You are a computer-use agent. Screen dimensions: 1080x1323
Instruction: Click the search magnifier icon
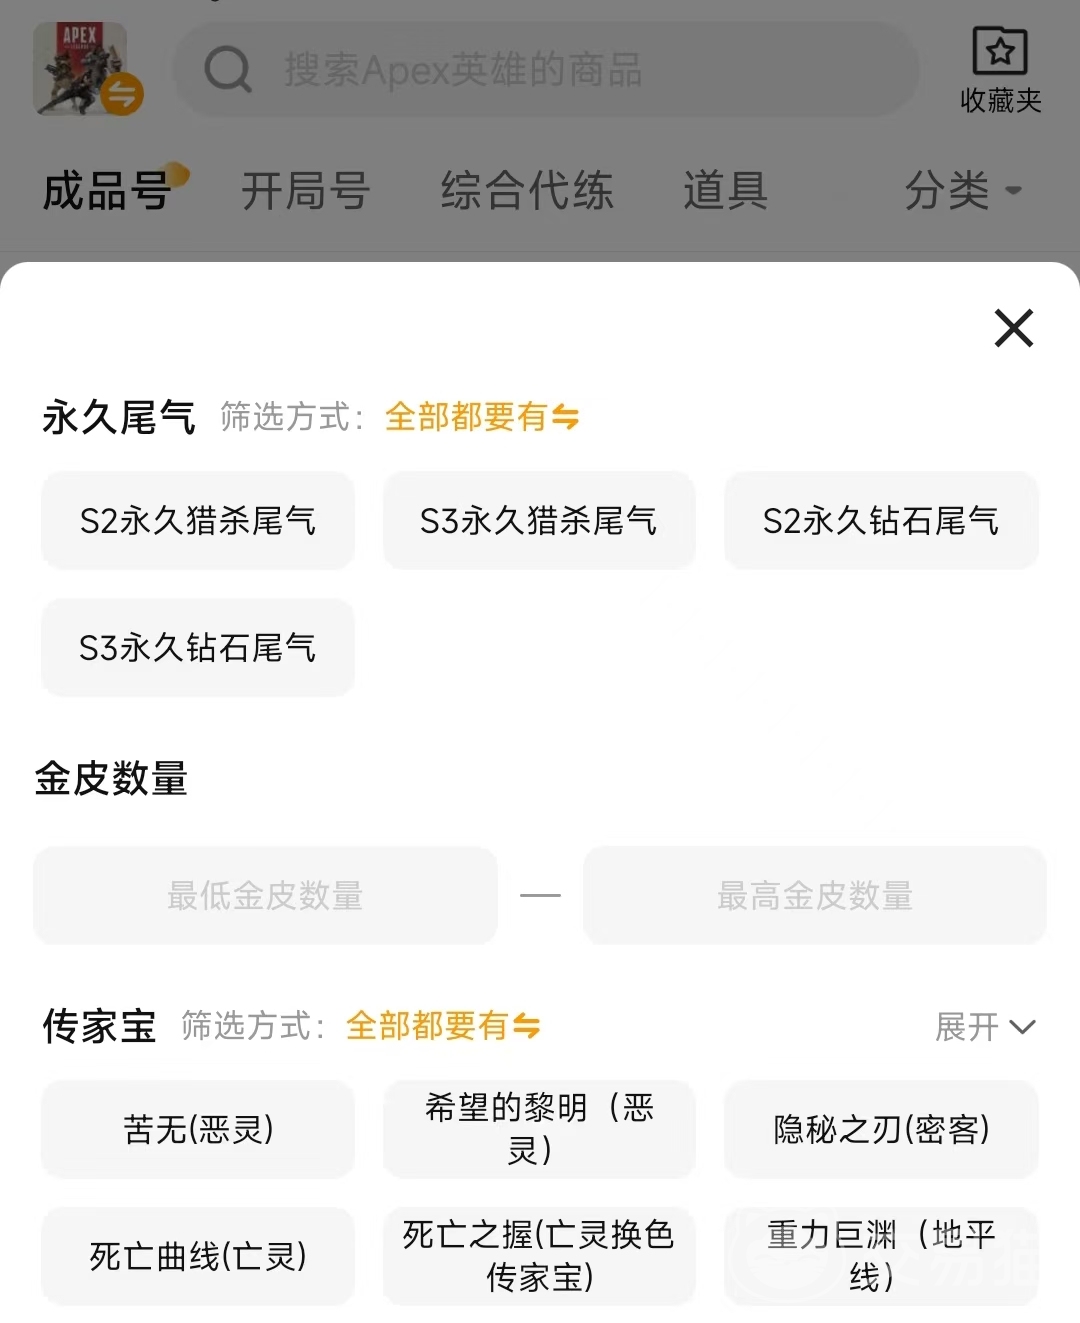pos(228,70)
